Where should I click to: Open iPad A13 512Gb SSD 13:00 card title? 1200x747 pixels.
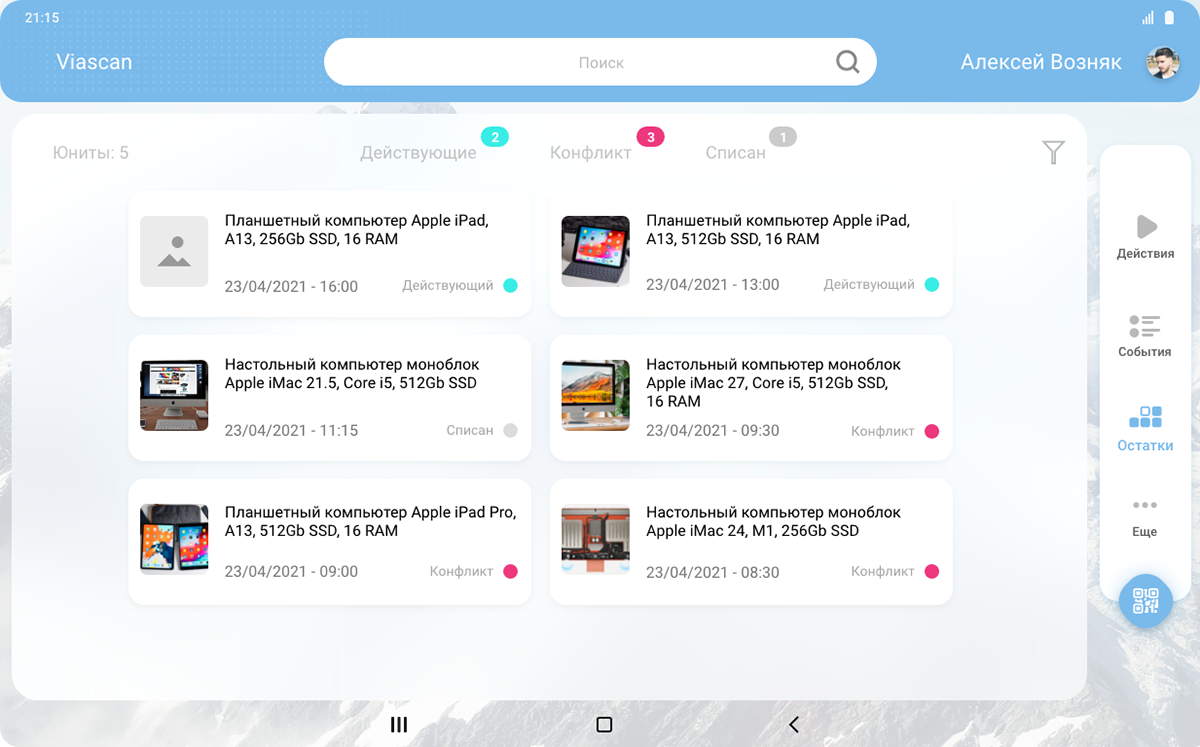click(x=778, y=230)
